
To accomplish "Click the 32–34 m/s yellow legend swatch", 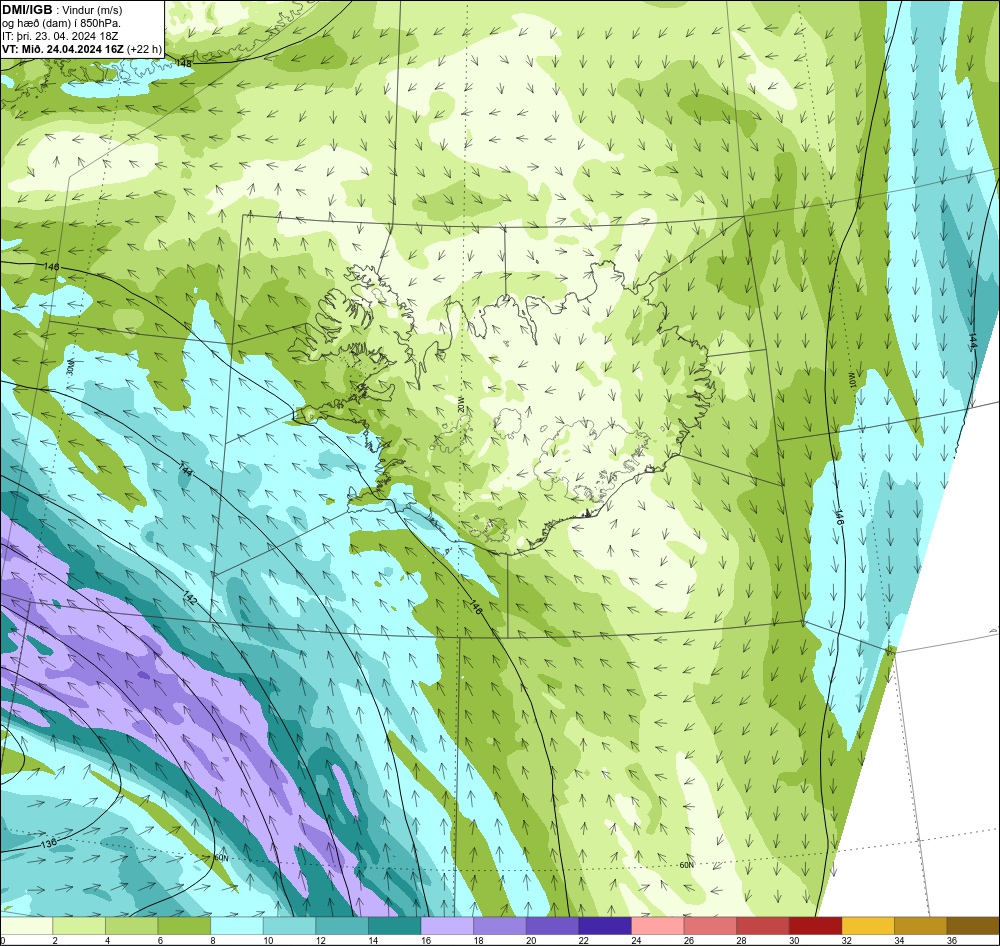I will 868,925.
